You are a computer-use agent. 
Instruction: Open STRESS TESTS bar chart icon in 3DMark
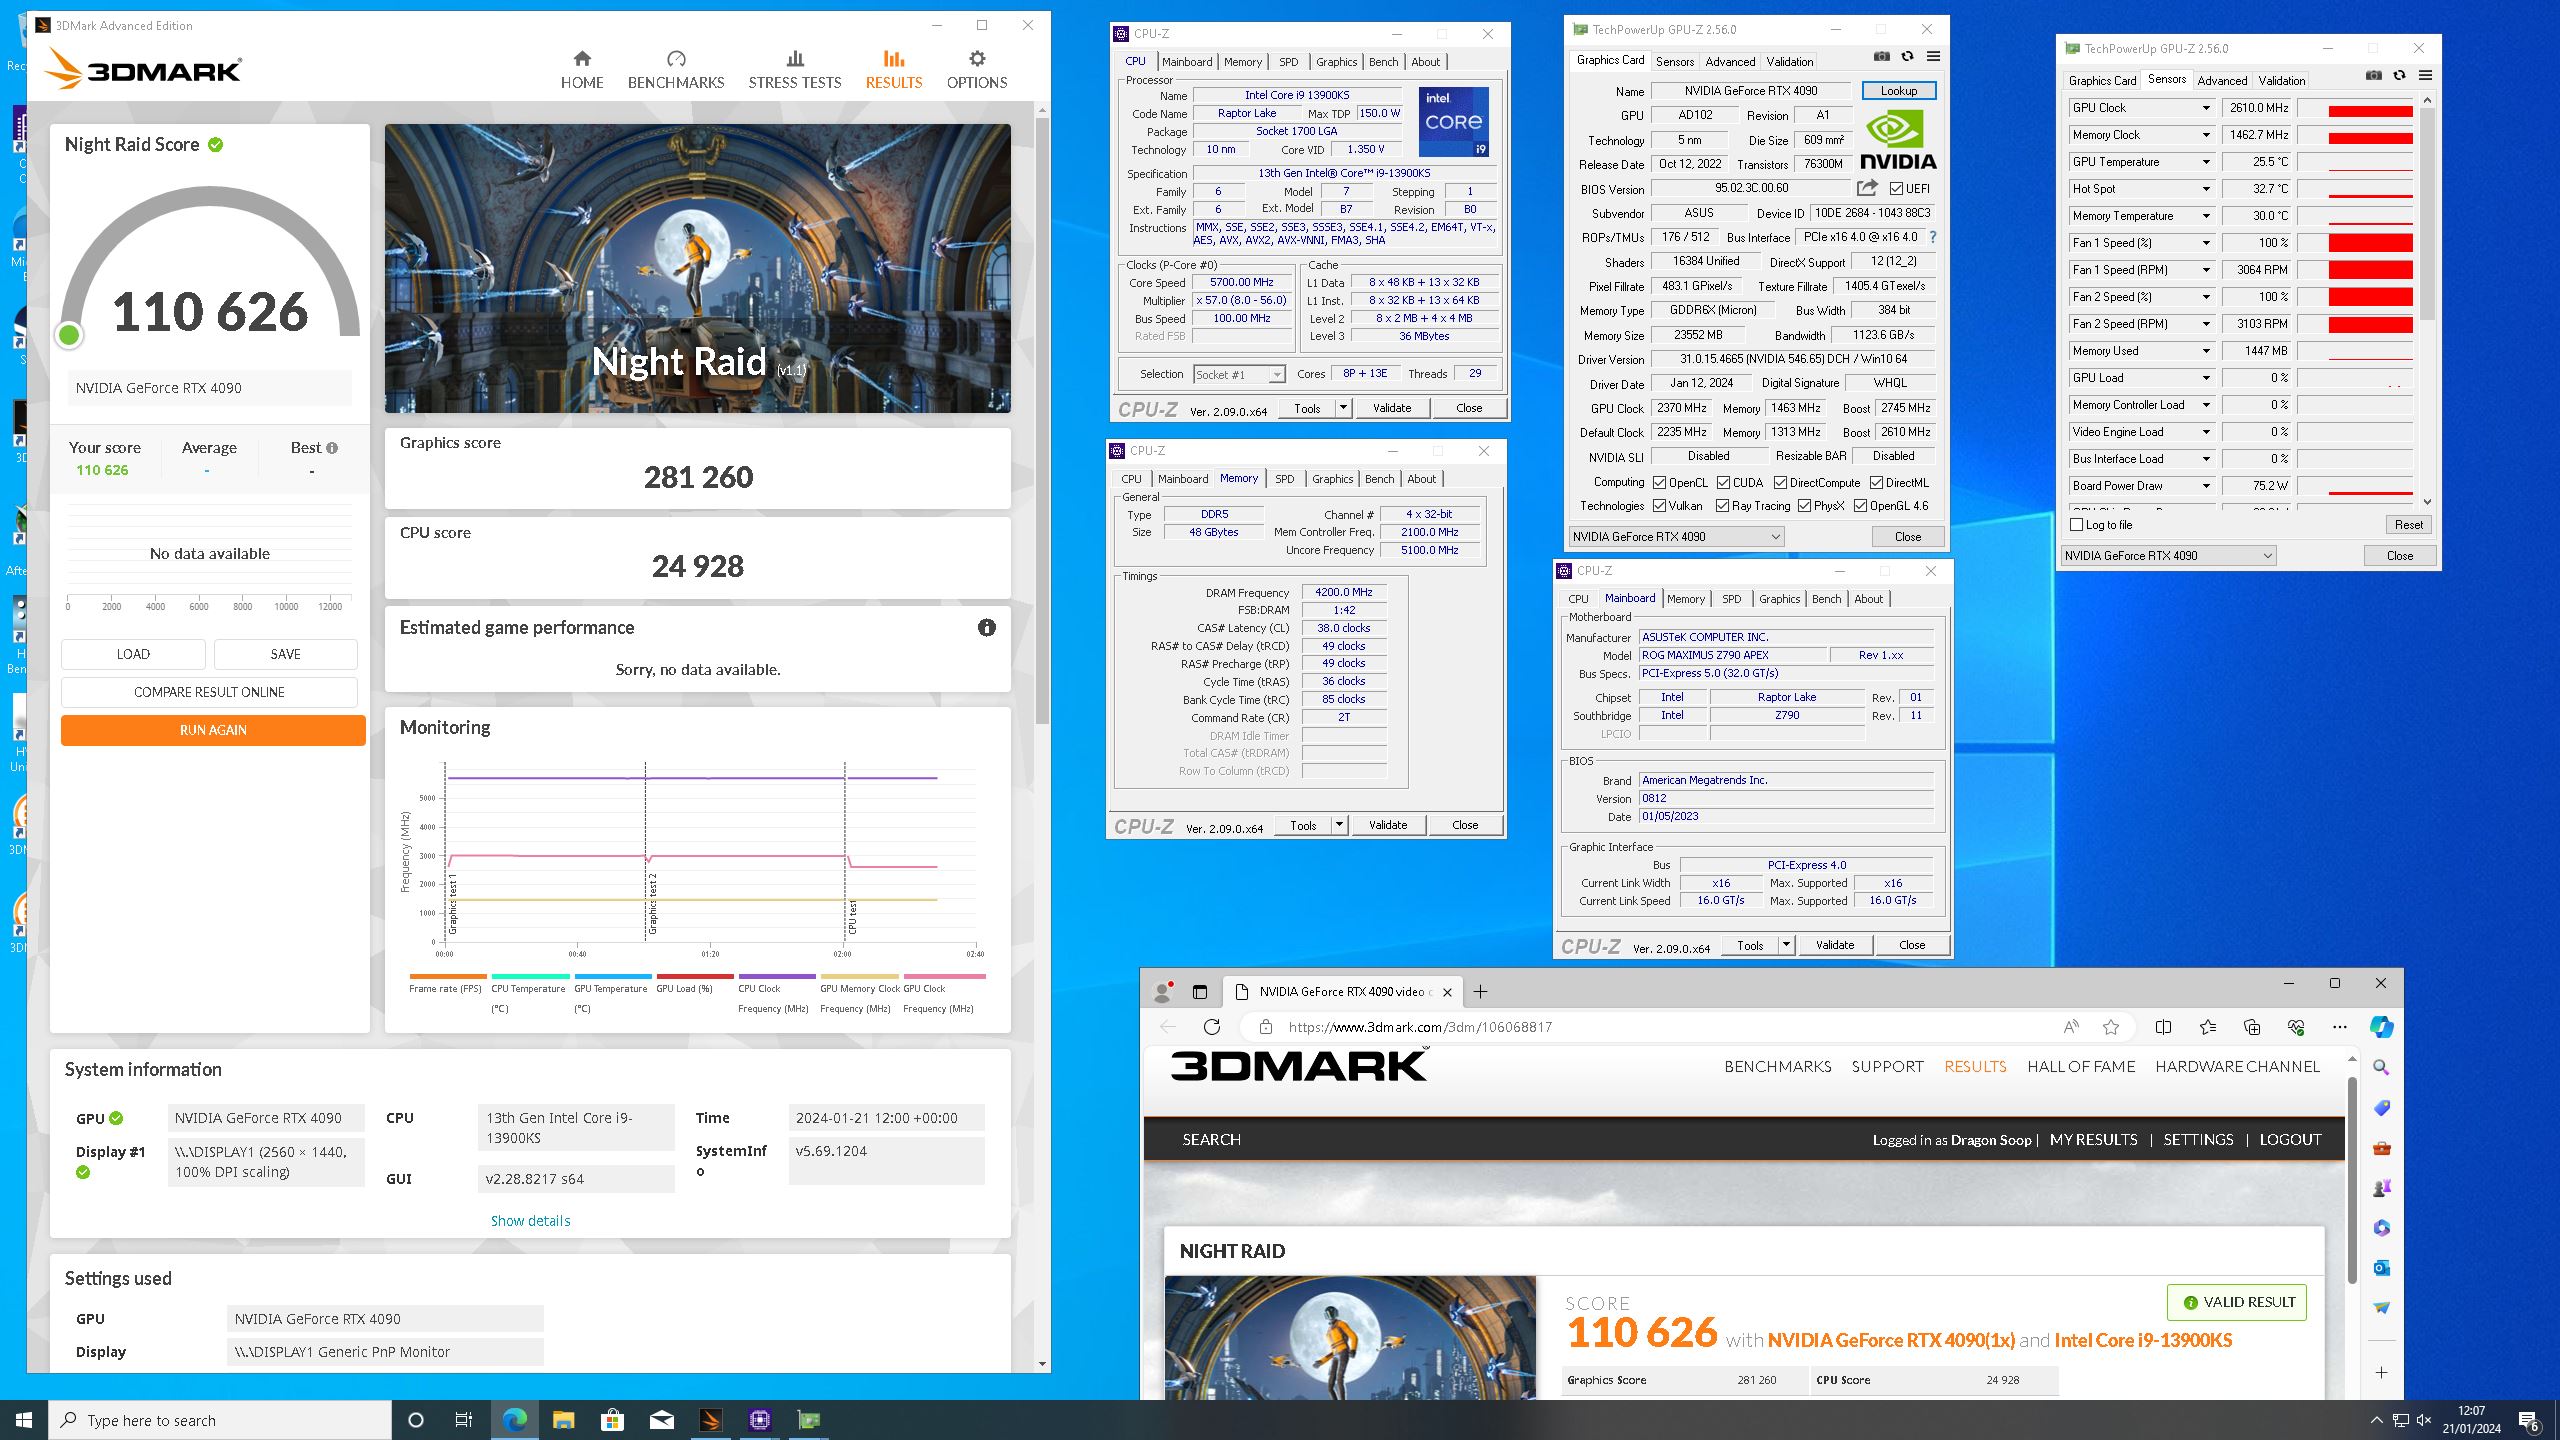click(795, 59)
